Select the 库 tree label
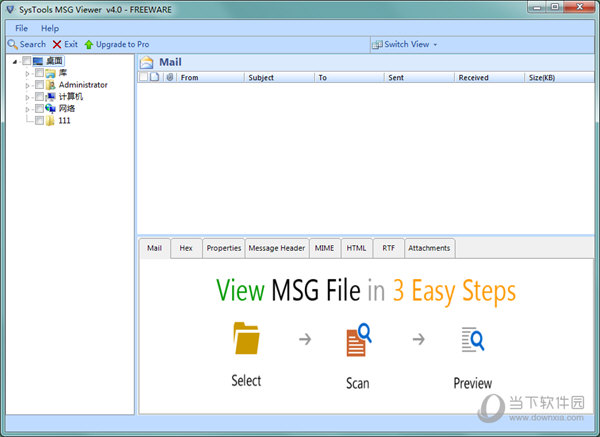This screenshot has width=600, height=437. [x=63, y=73]
